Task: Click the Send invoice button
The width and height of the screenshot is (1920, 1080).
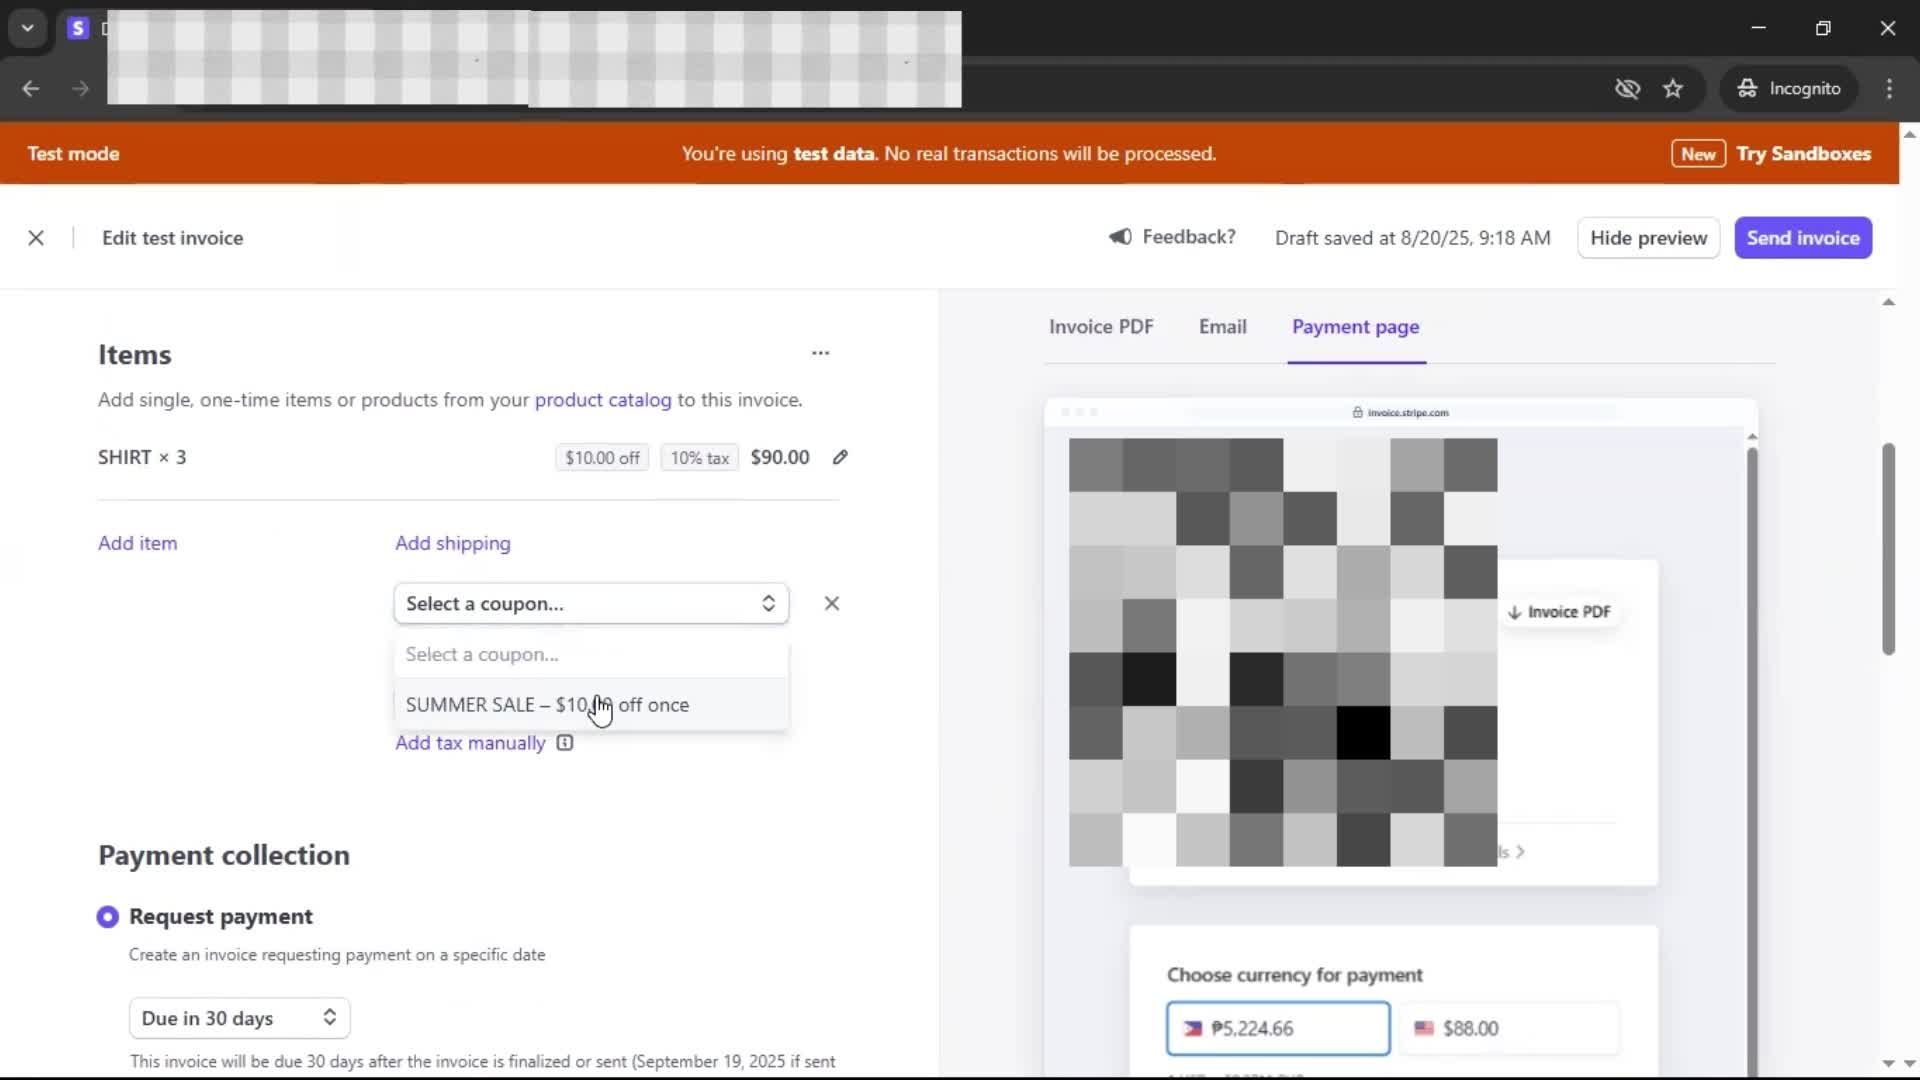Action: click(x=1802, y=238)
